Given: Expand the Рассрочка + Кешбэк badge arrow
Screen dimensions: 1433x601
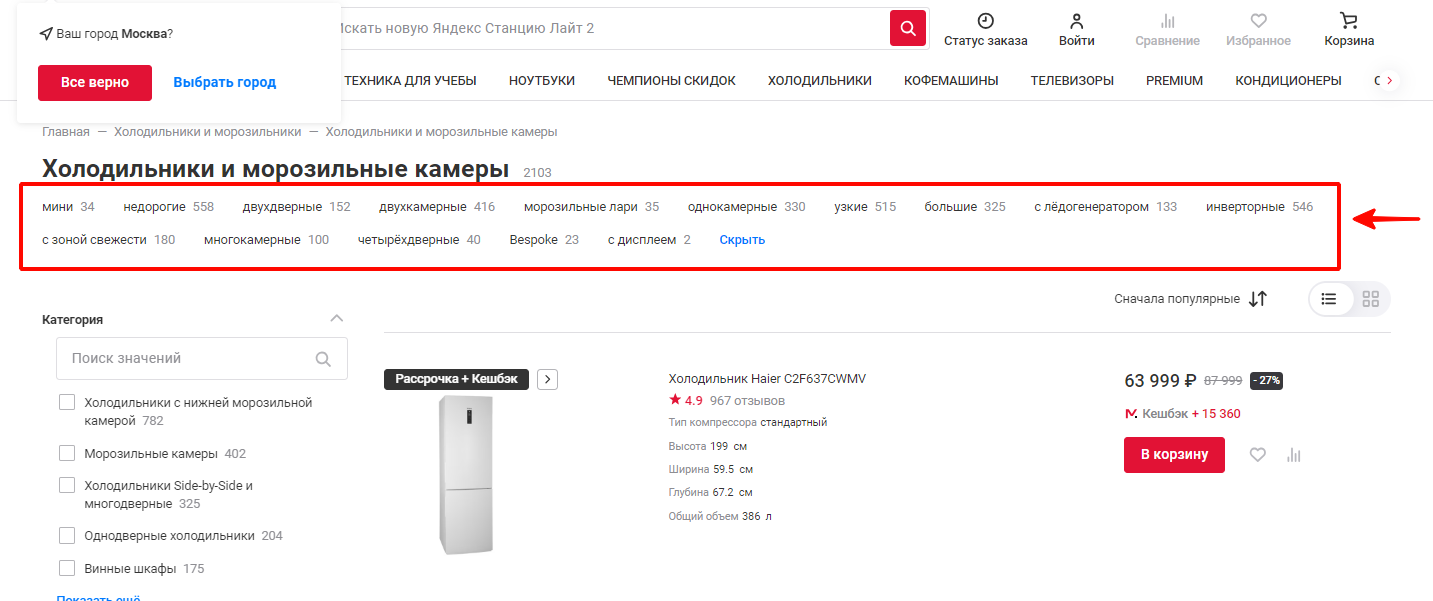Looking at the screenshot, I should (547, 379).
